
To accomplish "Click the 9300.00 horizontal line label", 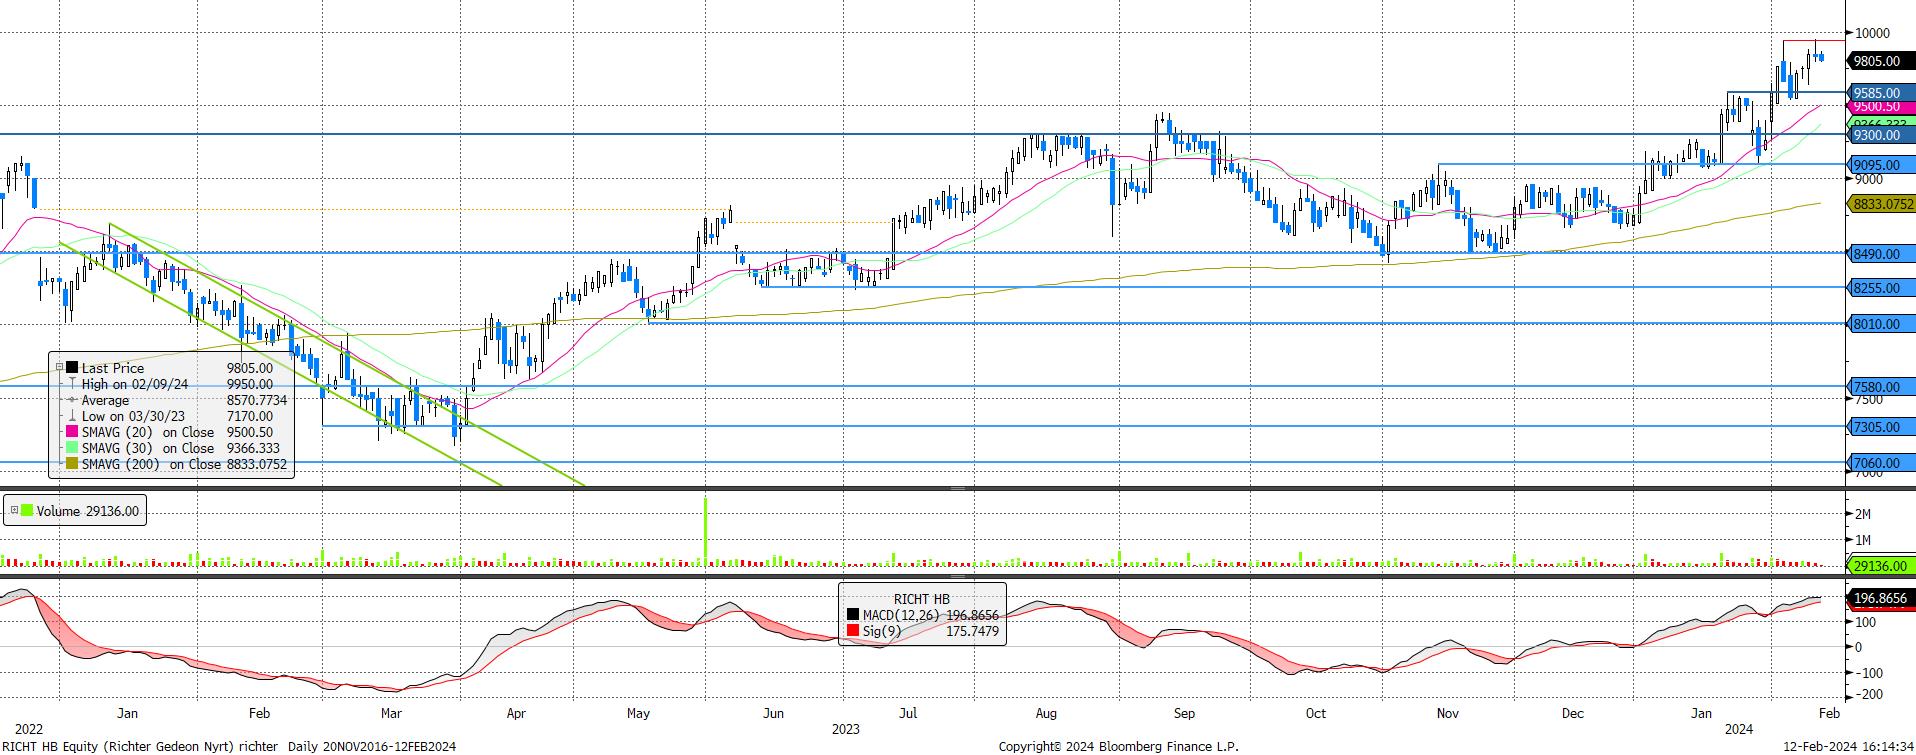I will 1881,135.
